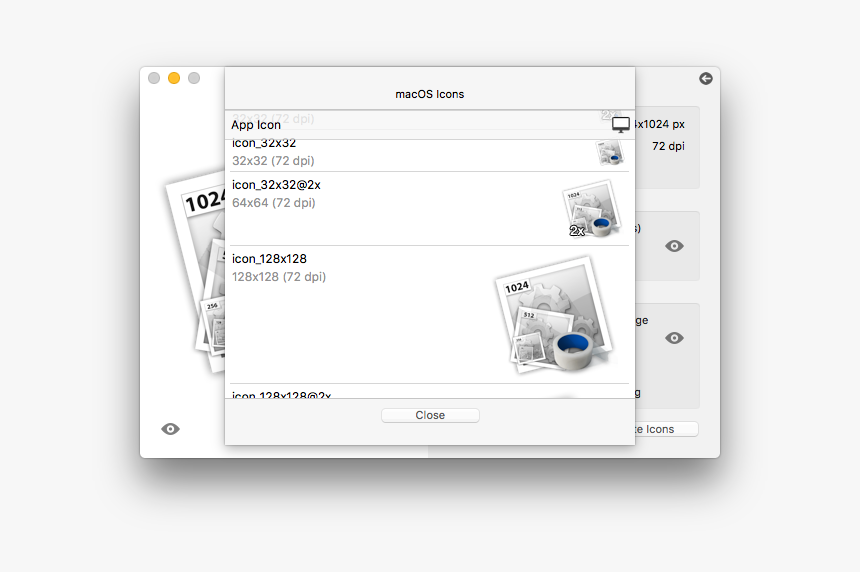
Task: Click the 128x128 (72 dpi) size label
Action: pos(279,277)
